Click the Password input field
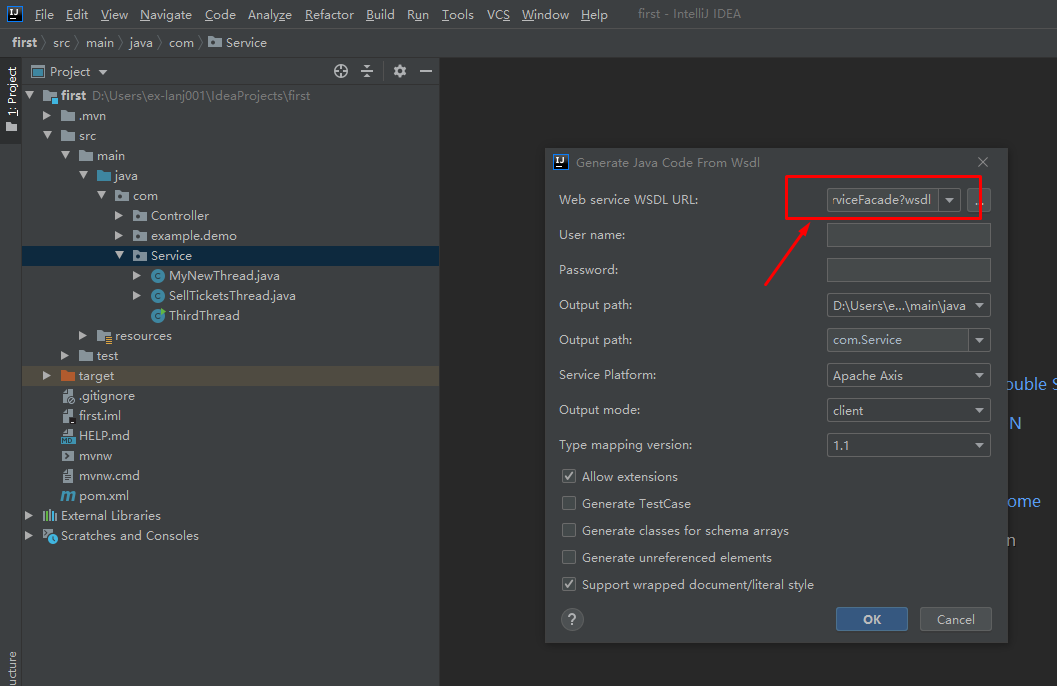This screenshot has width=1057, height=686. click(x=909, y=270)
